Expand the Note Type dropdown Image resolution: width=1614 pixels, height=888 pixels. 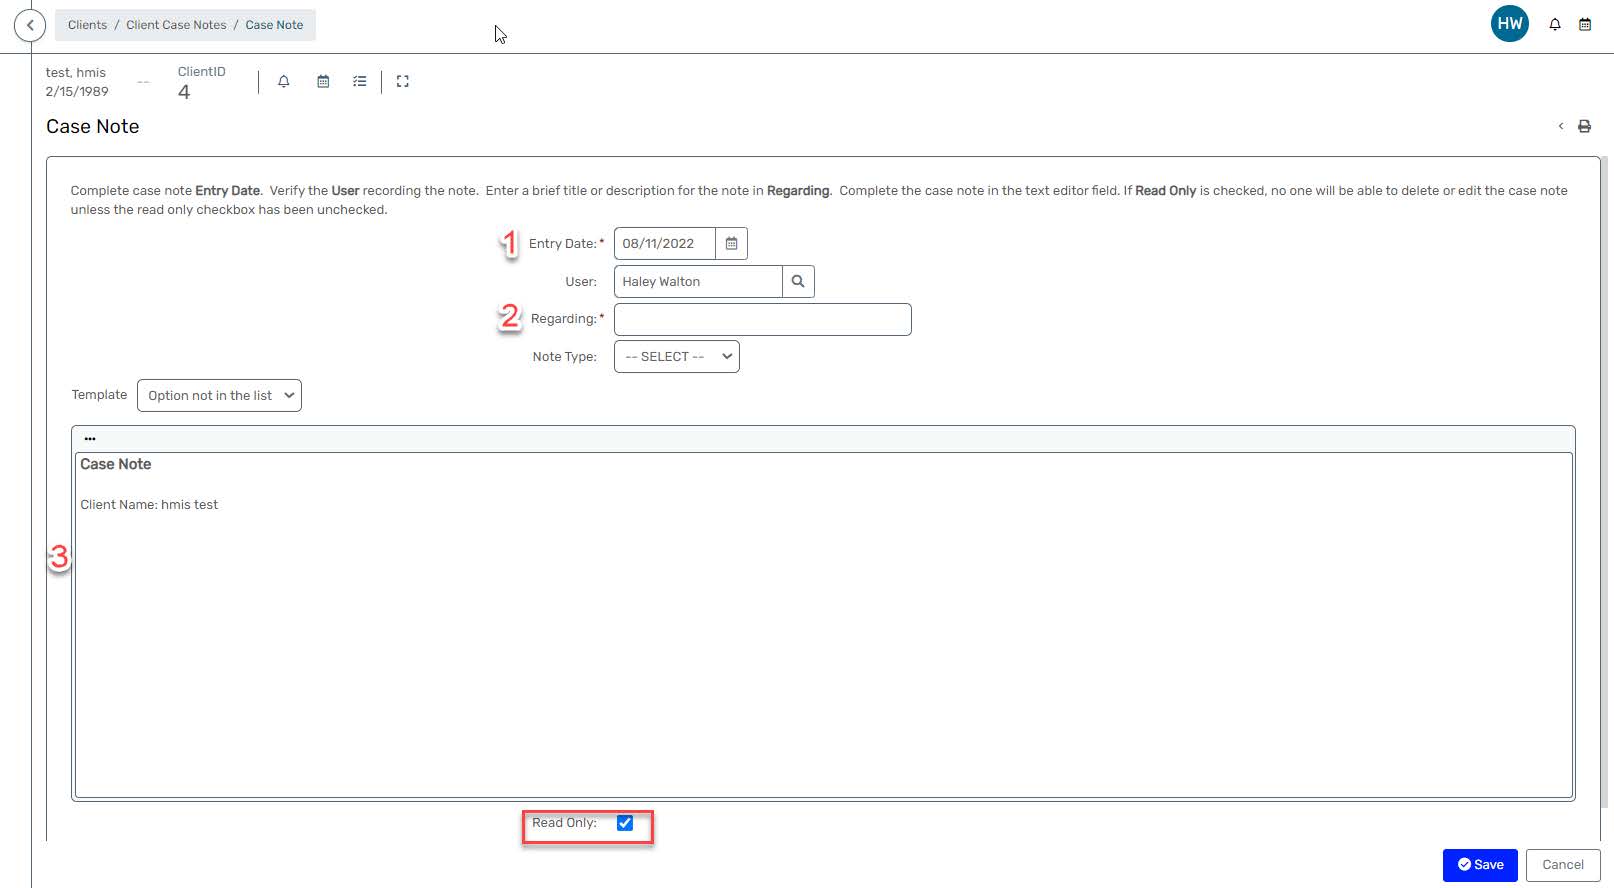pos(676,357)
